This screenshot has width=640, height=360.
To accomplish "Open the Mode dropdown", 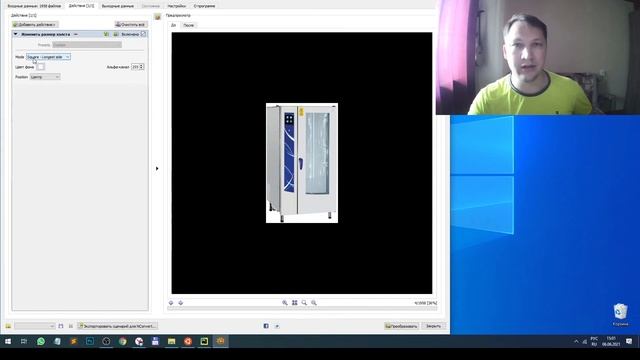I will point(48,57).
